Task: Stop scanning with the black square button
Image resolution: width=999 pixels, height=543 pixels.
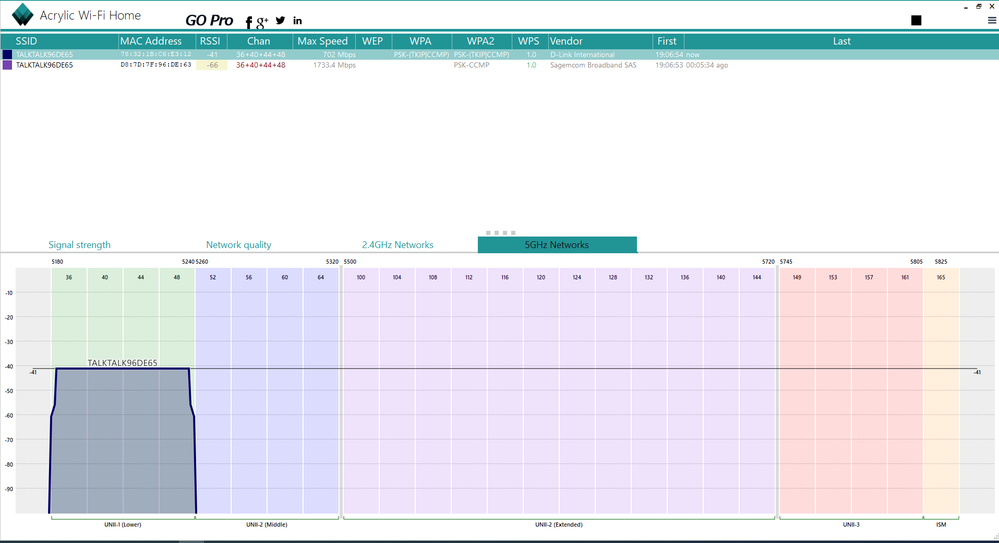Action: pos(916,20)
